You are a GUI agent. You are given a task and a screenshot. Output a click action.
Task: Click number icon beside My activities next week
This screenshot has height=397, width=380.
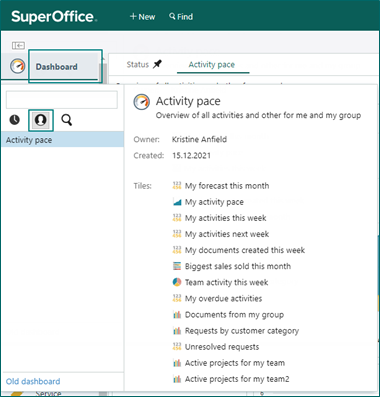[x=177, y=234]
